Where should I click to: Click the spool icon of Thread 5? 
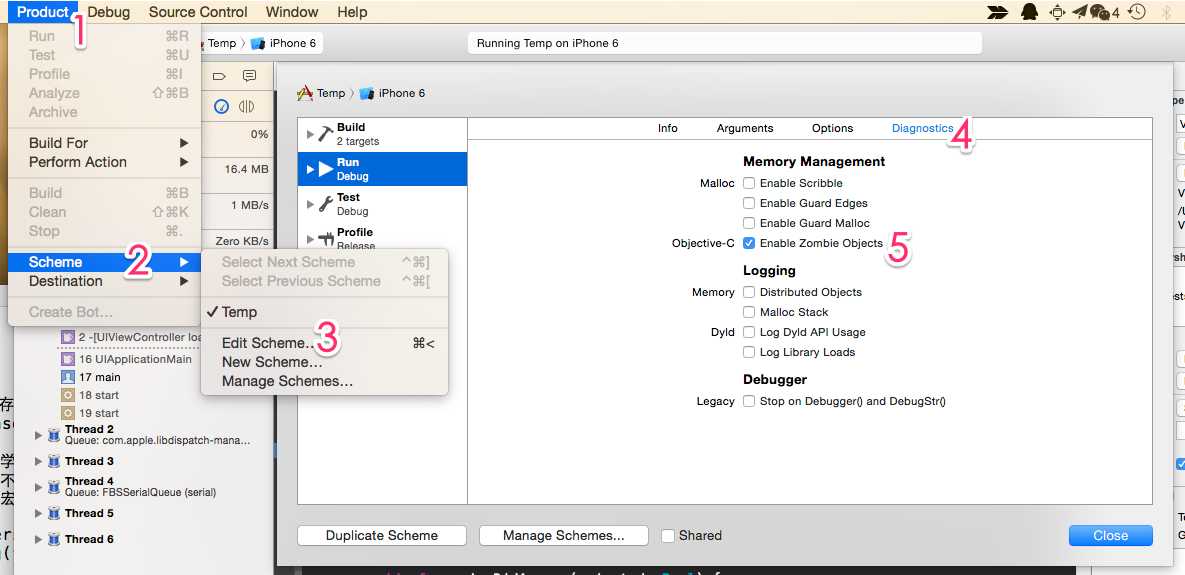[54, 513]
